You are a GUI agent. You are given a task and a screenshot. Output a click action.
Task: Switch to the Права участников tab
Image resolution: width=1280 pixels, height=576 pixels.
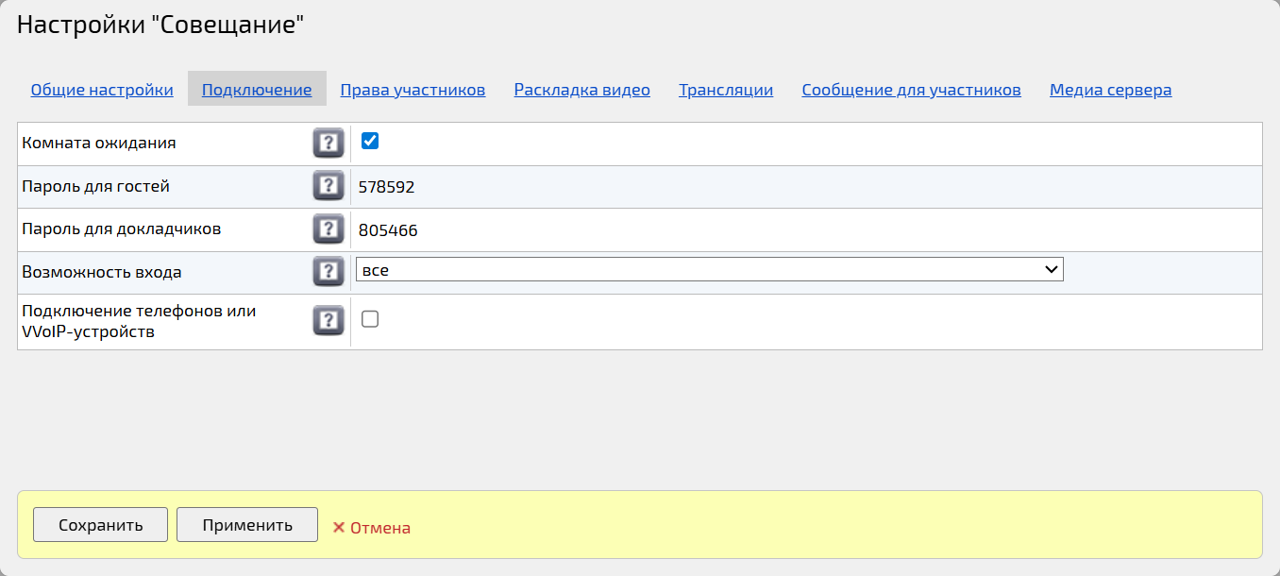click(413, 90)
